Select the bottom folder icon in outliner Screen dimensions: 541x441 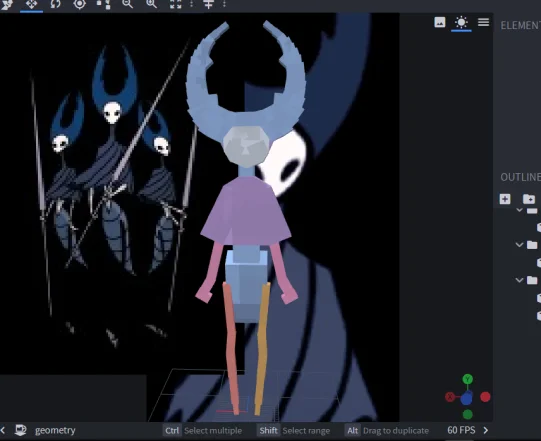(x=532, y=280)
